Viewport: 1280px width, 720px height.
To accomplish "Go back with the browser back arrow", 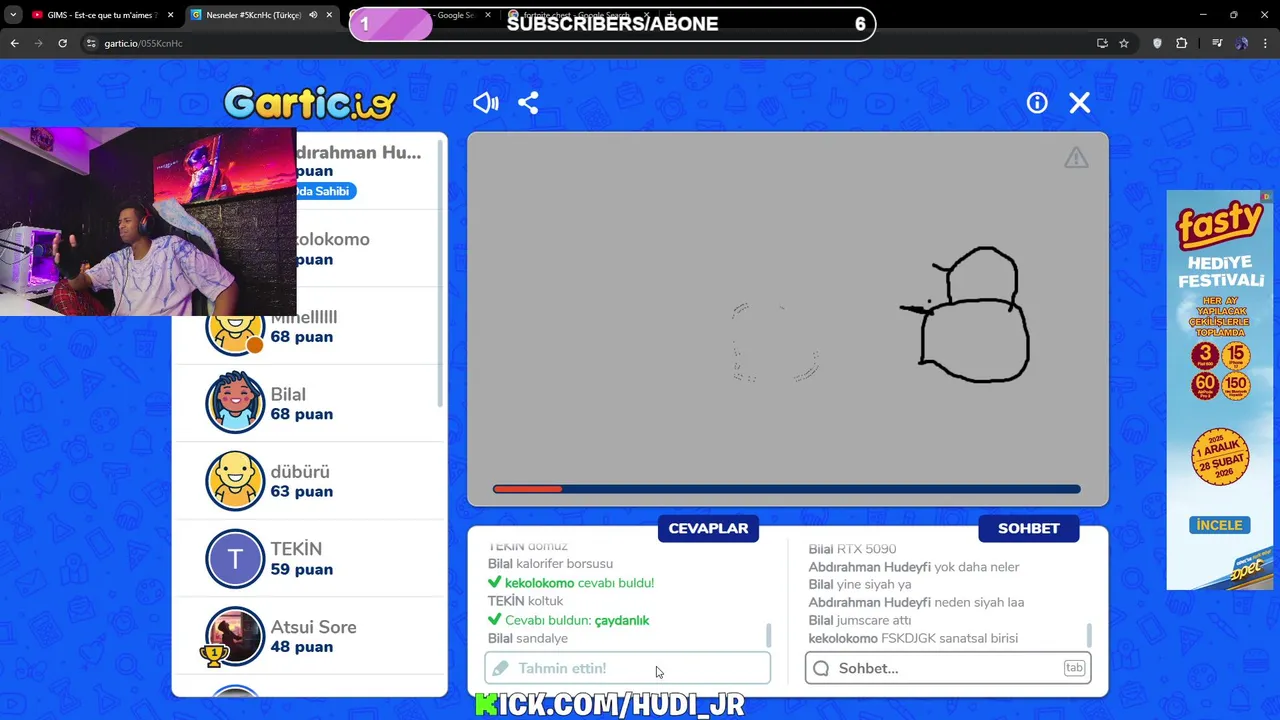I will (x=14, y=43).
